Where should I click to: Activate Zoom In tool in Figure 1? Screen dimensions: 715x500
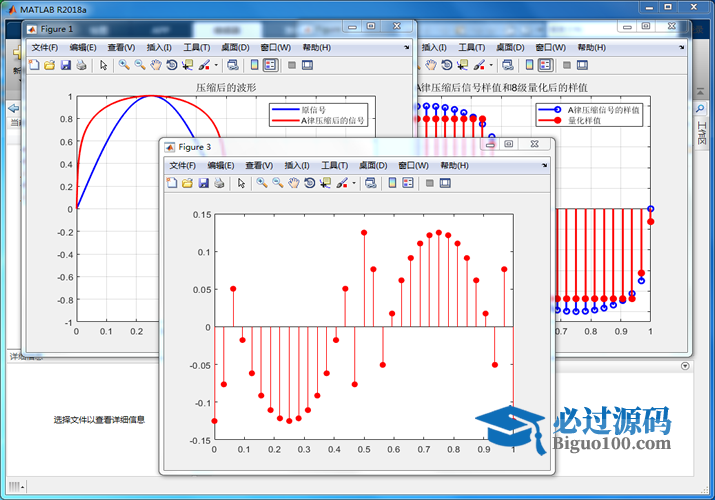124,65
